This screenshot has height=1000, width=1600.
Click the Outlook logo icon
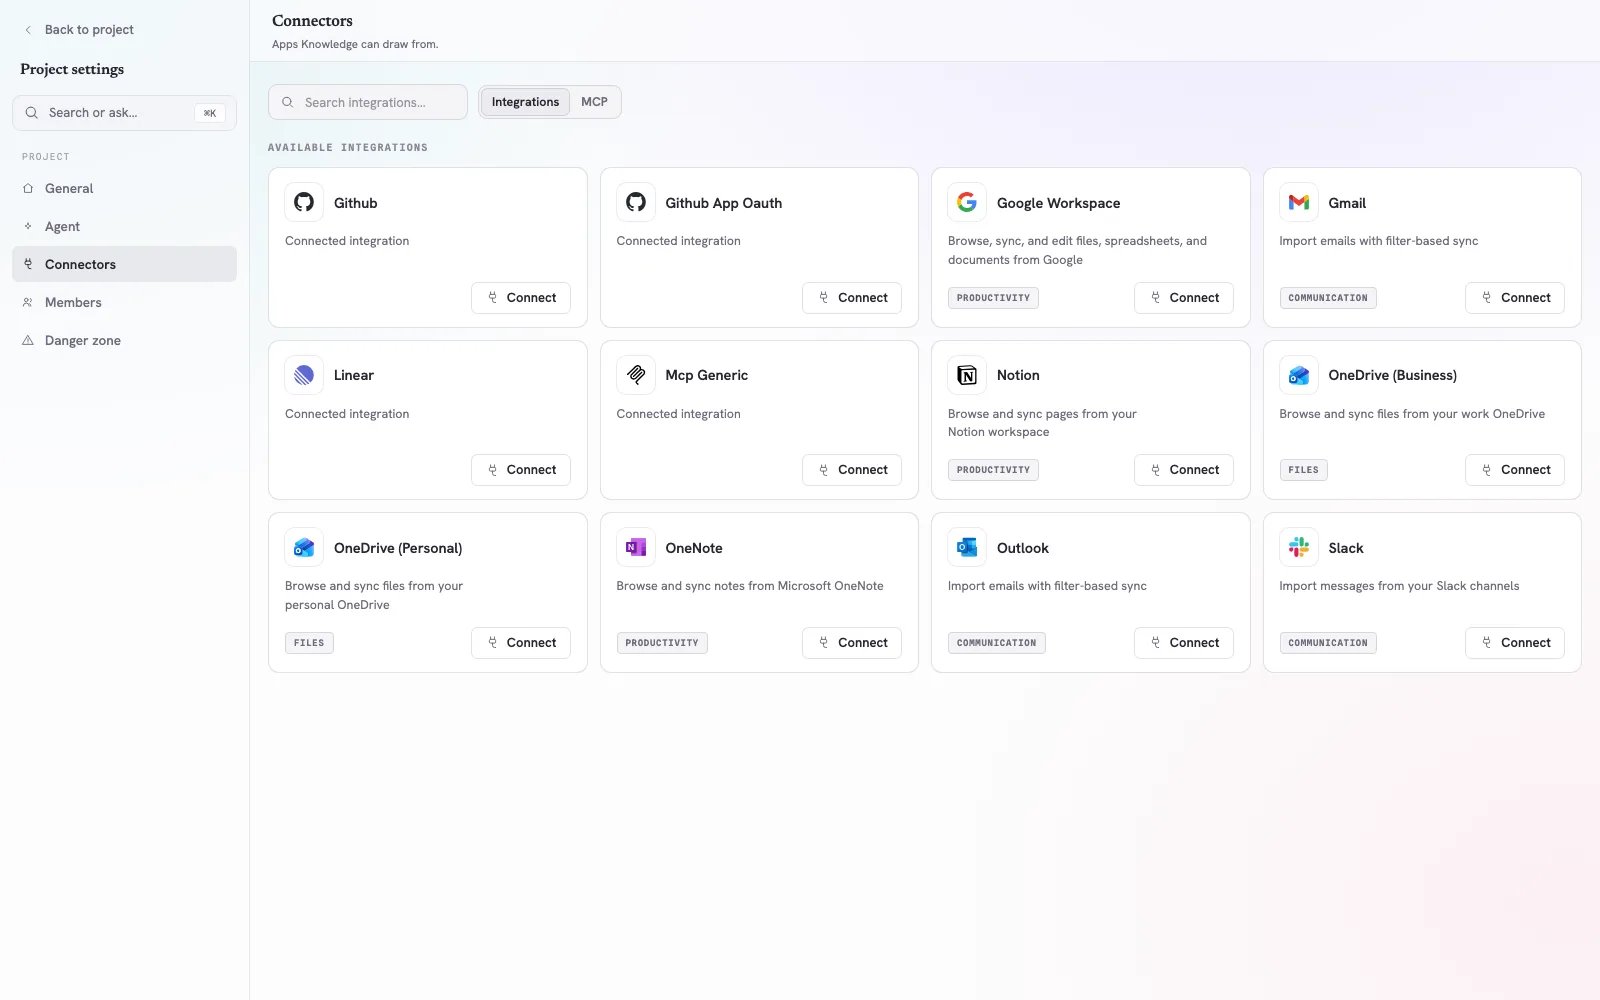[x=967, y=548]
